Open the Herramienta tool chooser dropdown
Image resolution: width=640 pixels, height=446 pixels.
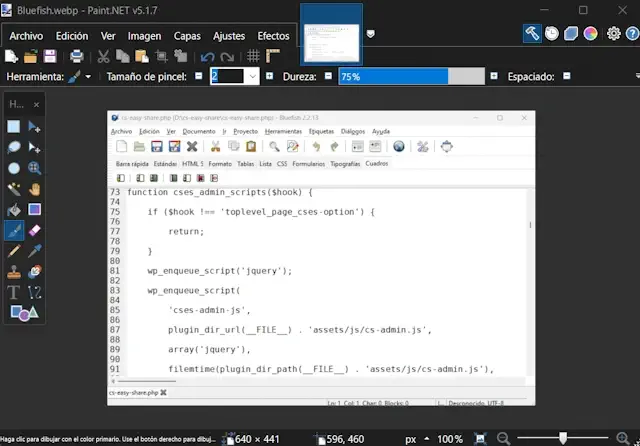[88, 77]
